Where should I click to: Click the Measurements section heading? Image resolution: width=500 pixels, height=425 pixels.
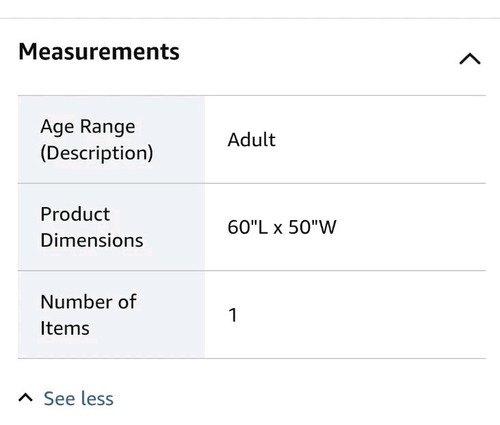click(x=99, y=52)
